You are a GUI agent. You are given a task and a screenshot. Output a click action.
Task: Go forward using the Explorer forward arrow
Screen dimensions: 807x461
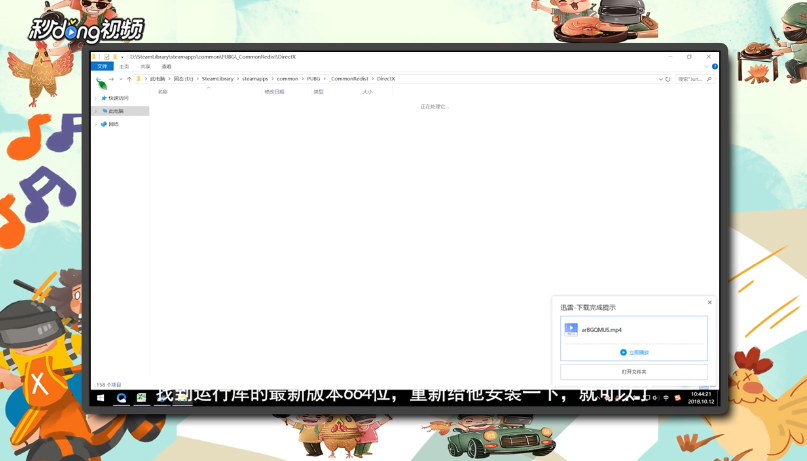coord(111,79)
